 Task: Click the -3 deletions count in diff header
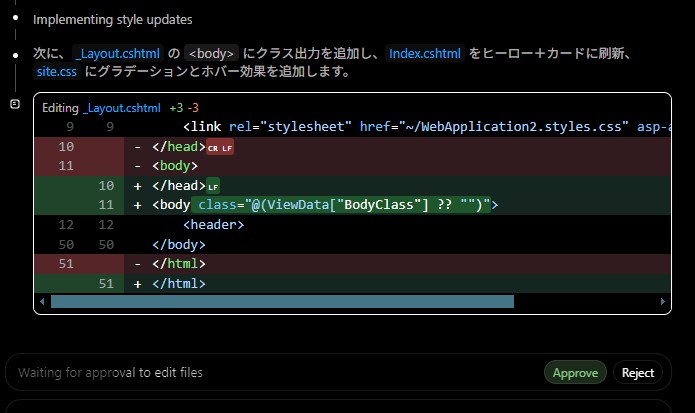[193, 107]
